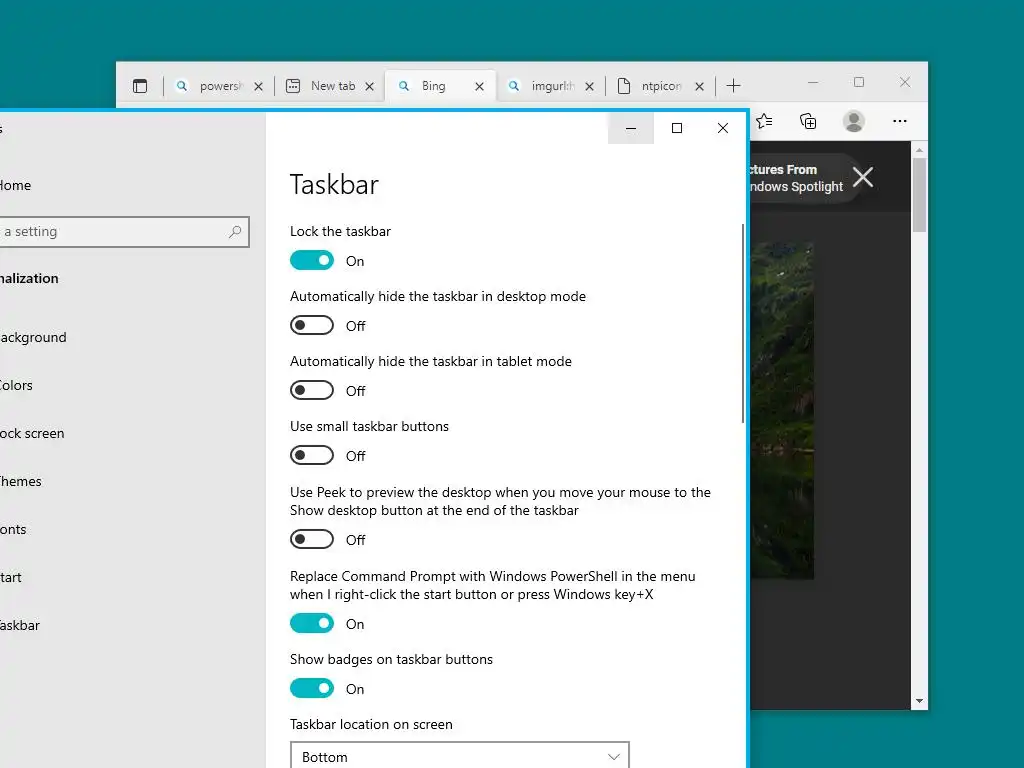The width and height of the screenshot is (1024, 768).
Task: Open Lock screen settings page
Action: [32, 434]
